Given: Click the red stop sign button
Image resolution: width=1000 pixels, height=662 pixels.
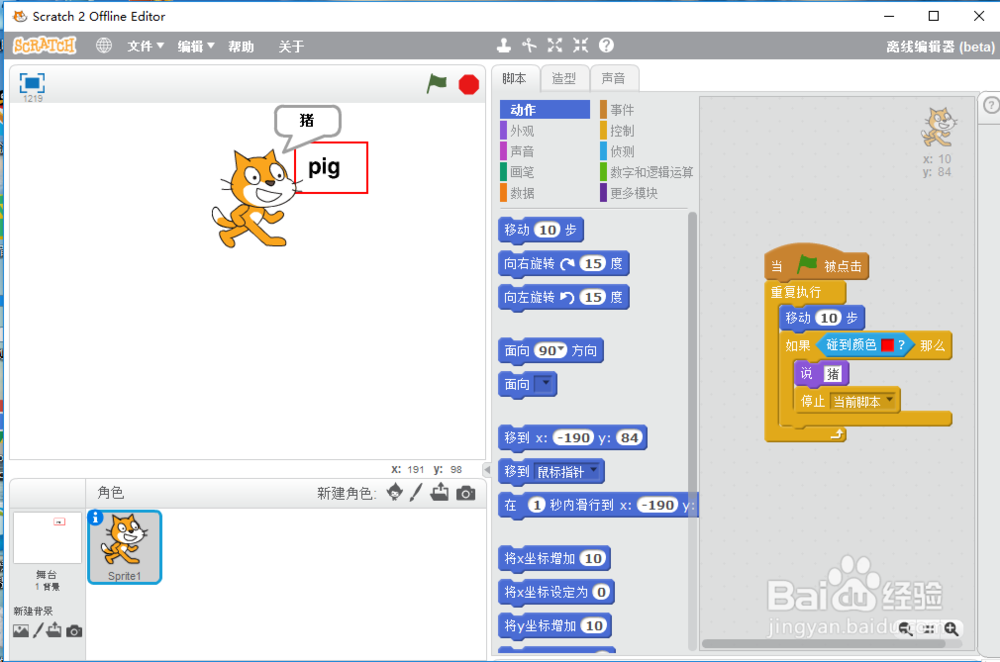Looking at the screenshot, I should point(469,84).
